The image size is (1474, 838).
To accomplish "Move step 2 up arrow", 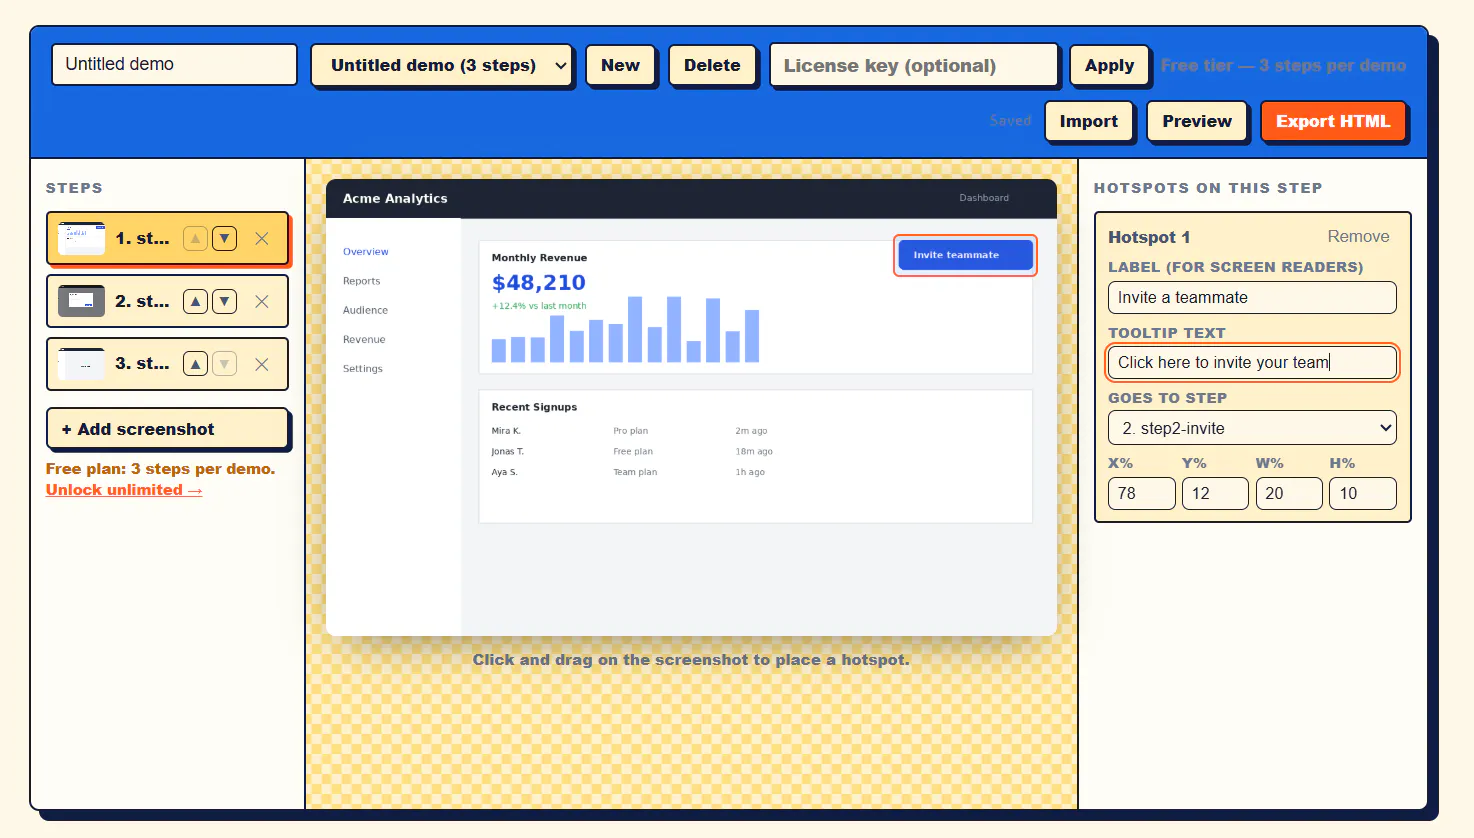I will click(196, 302).
